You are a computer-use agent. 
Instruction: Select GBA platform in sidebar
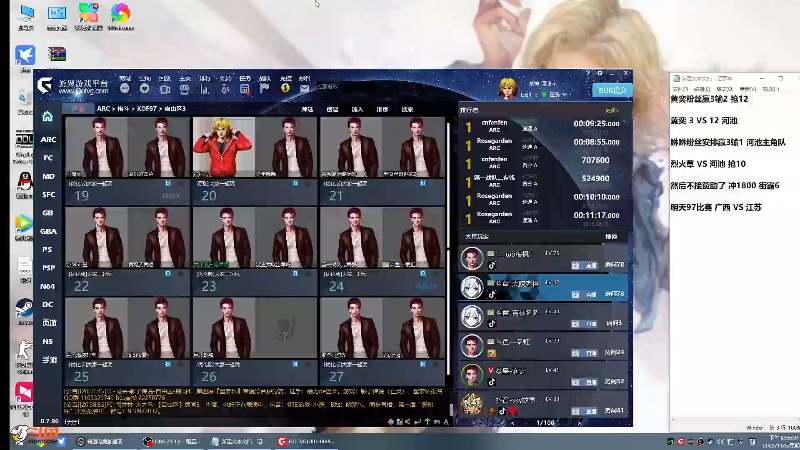click(48, 231)
